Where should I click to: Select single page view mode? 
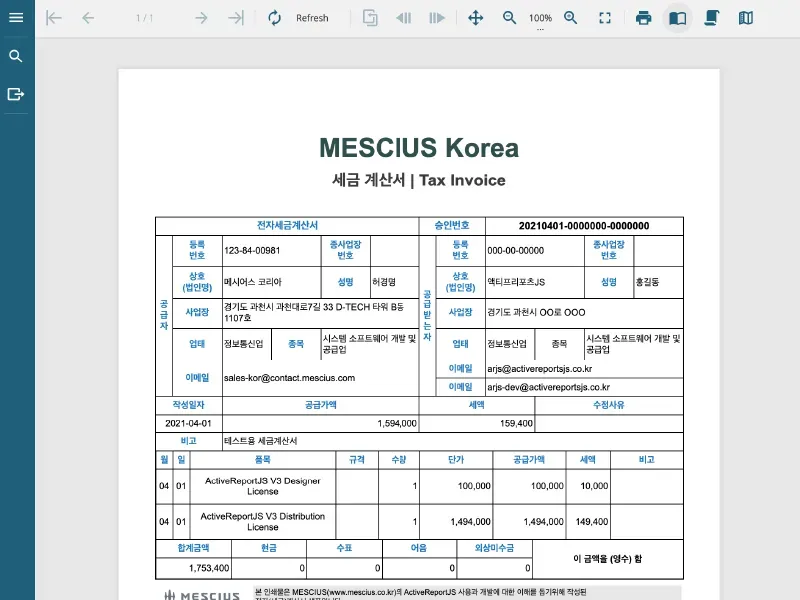tap(678, 18)
